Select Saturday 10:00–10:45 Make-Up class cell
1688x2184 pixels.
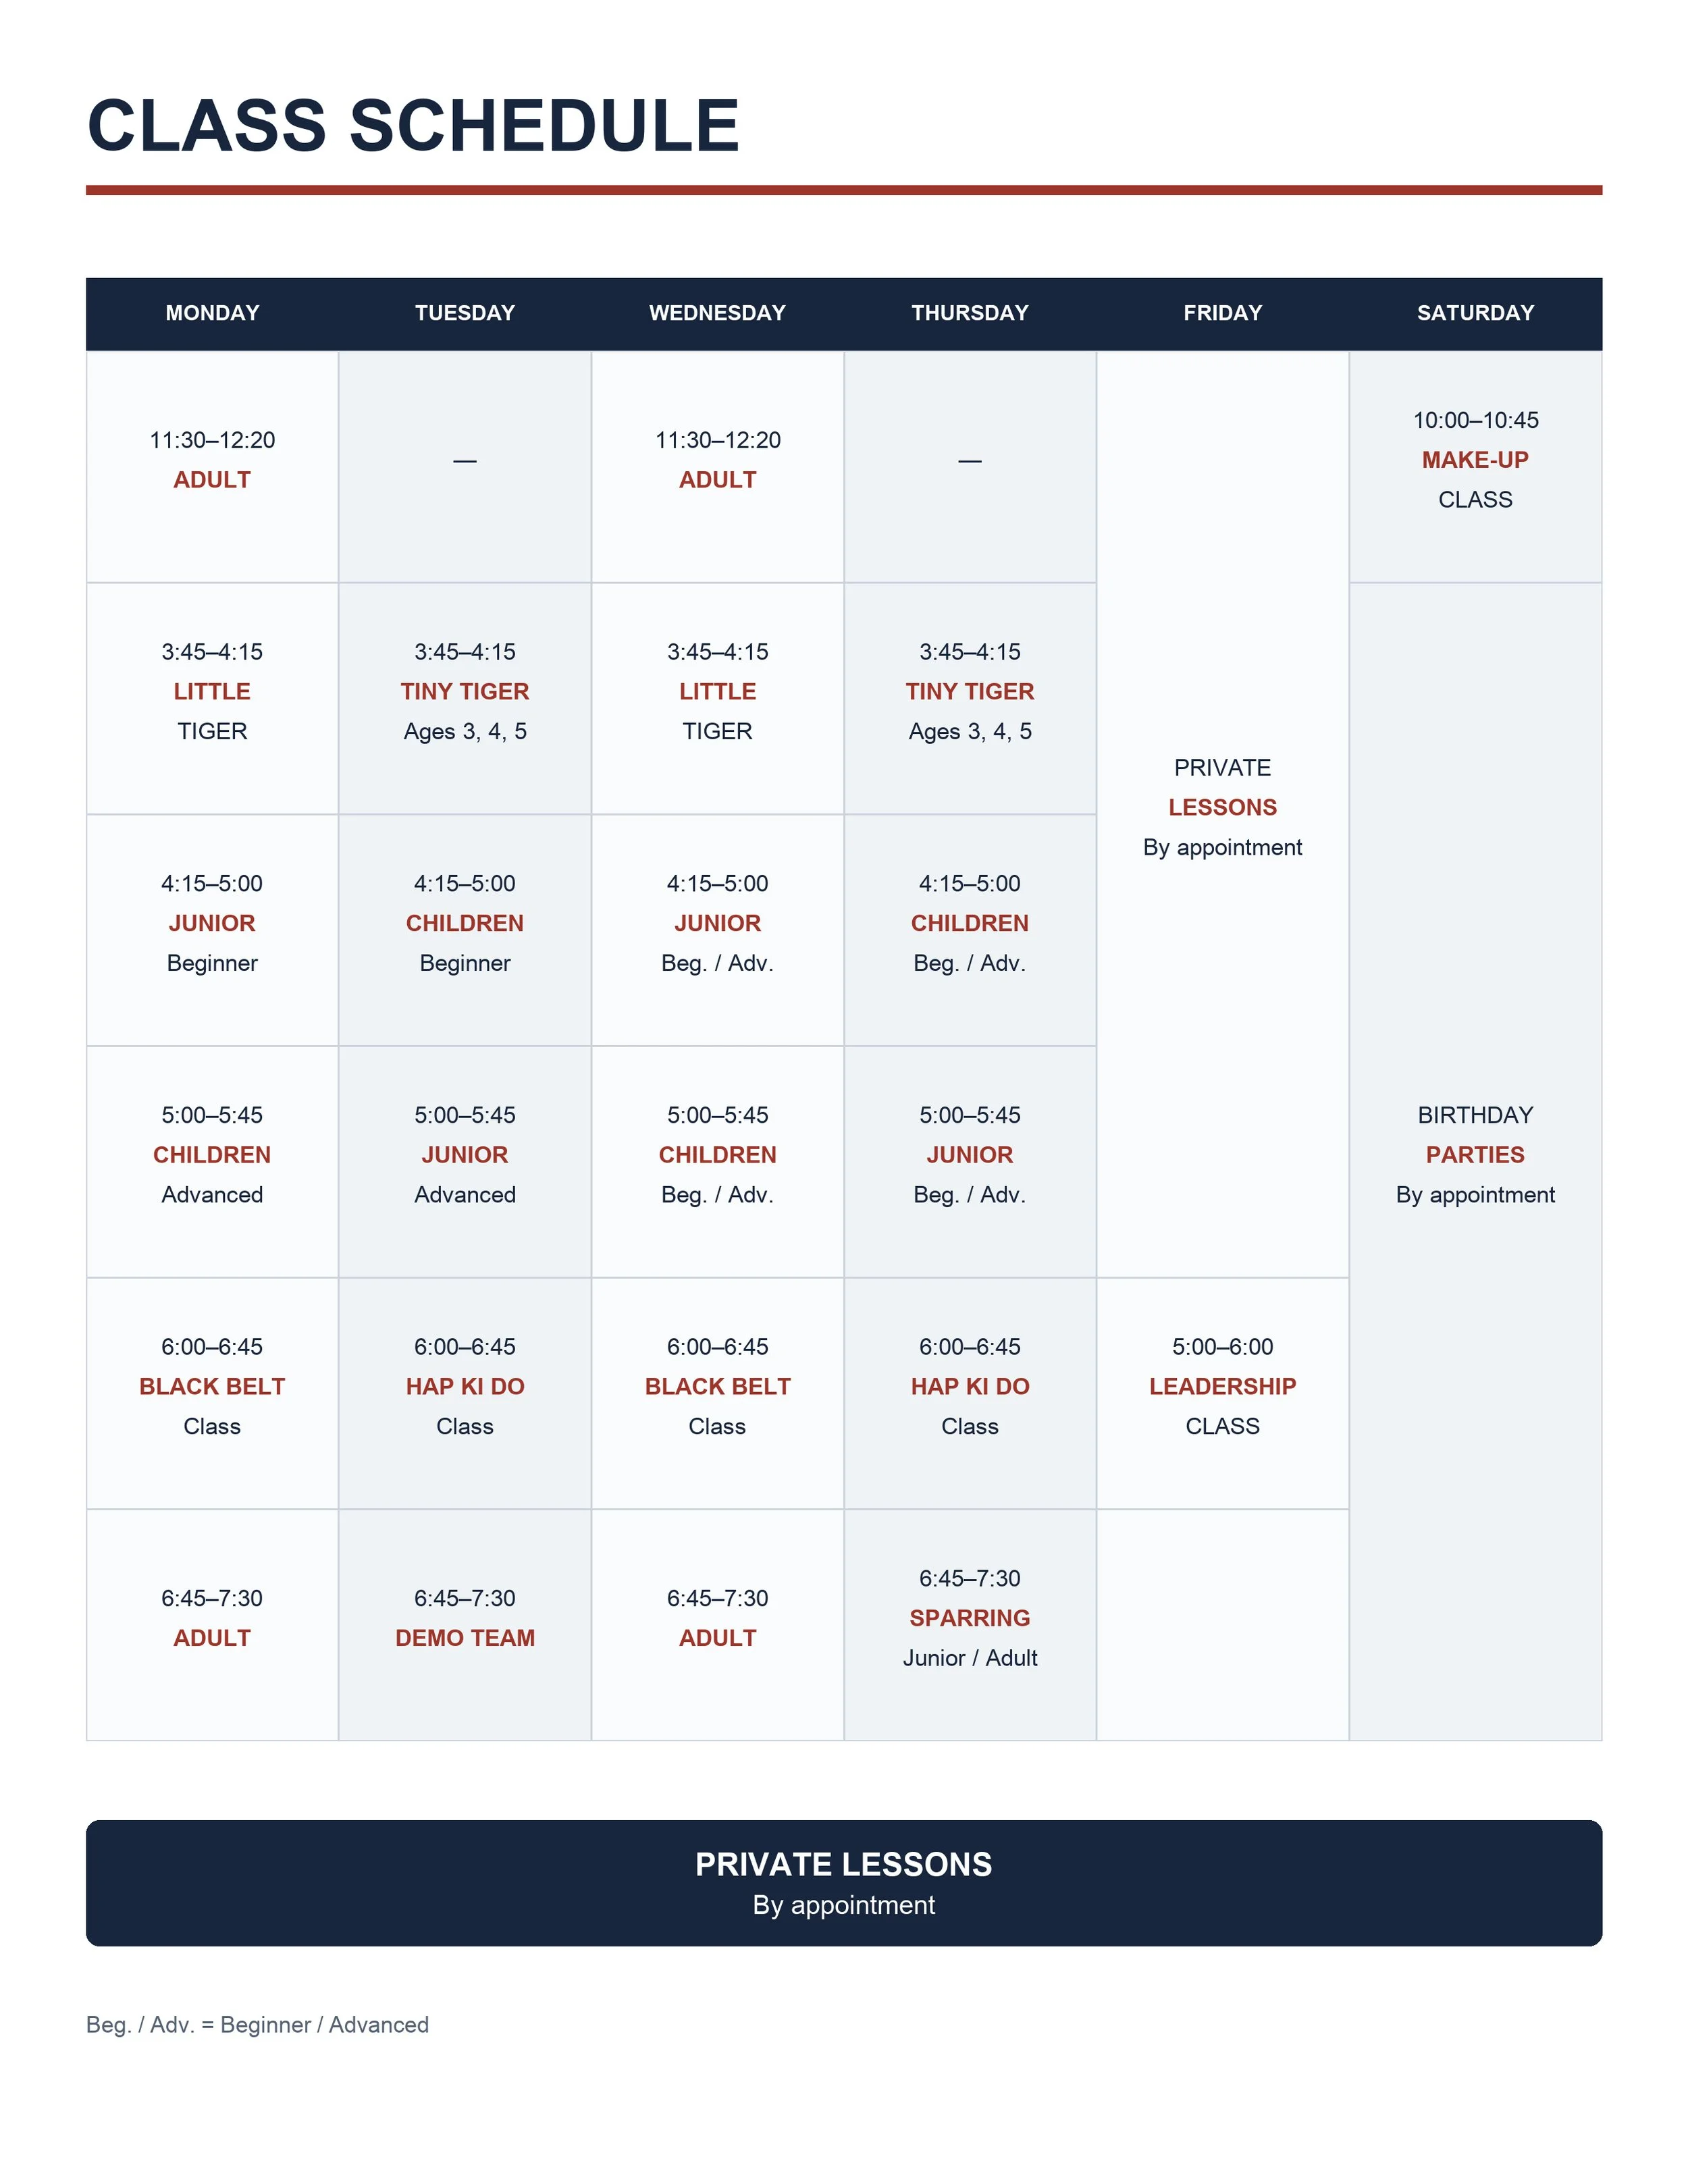1475,466
